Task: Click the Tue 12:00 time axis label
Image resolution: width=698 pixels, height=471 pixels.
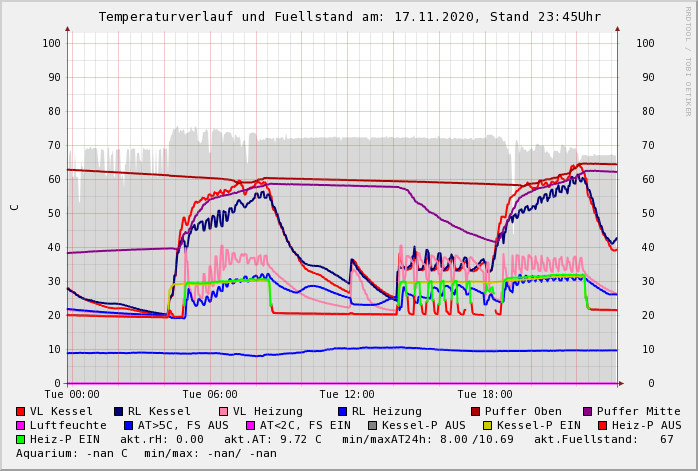Action: point(347,394)
